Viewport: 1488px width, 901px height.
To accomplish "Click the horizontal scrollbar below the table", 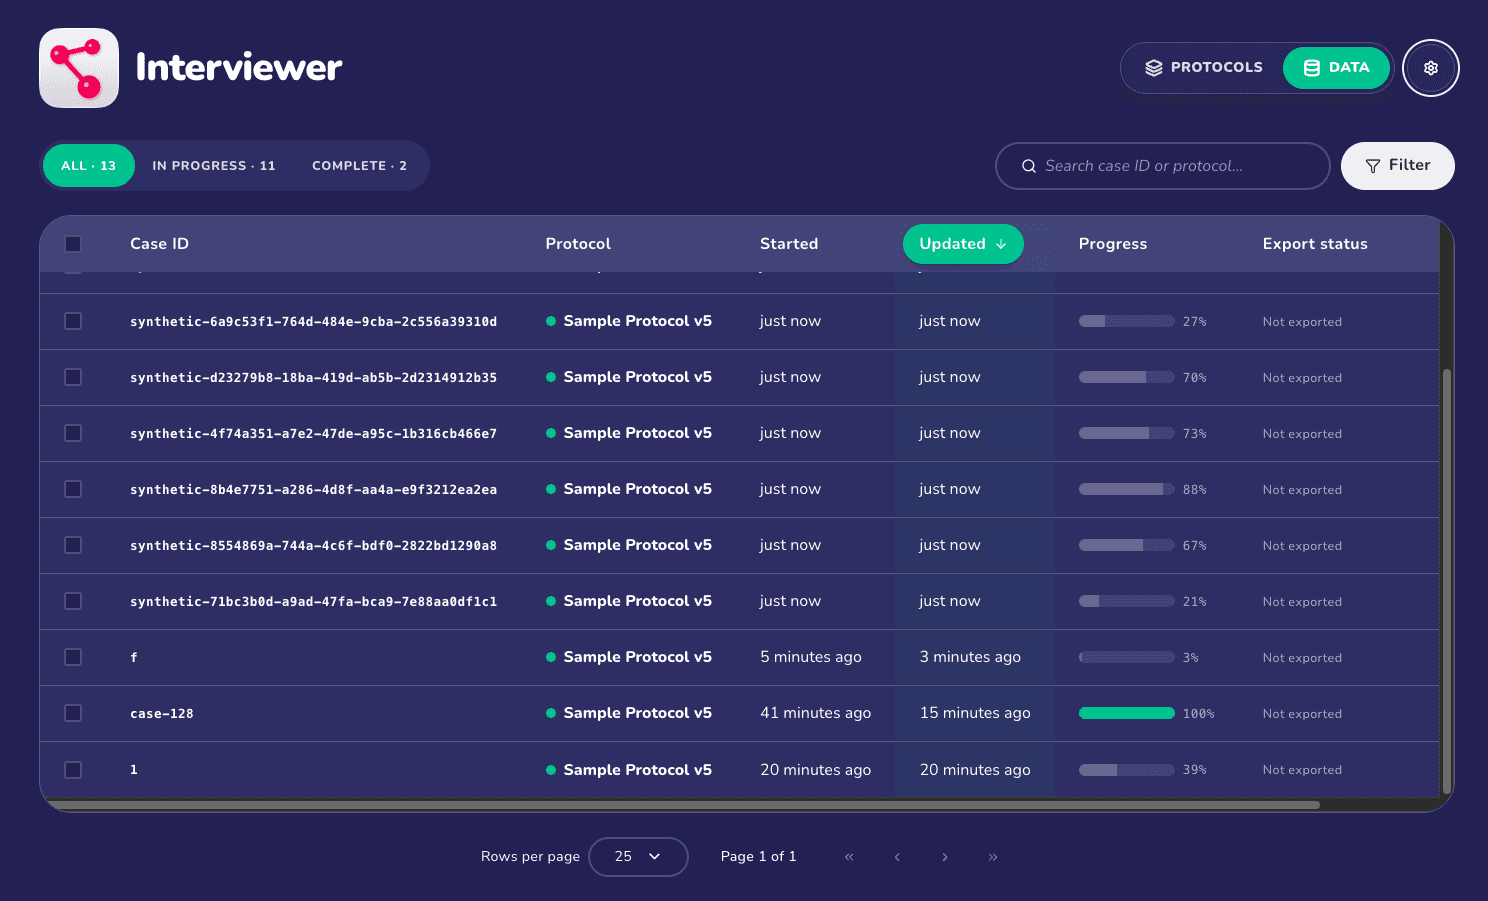I will pyautogui.click(x=682, y=805).
